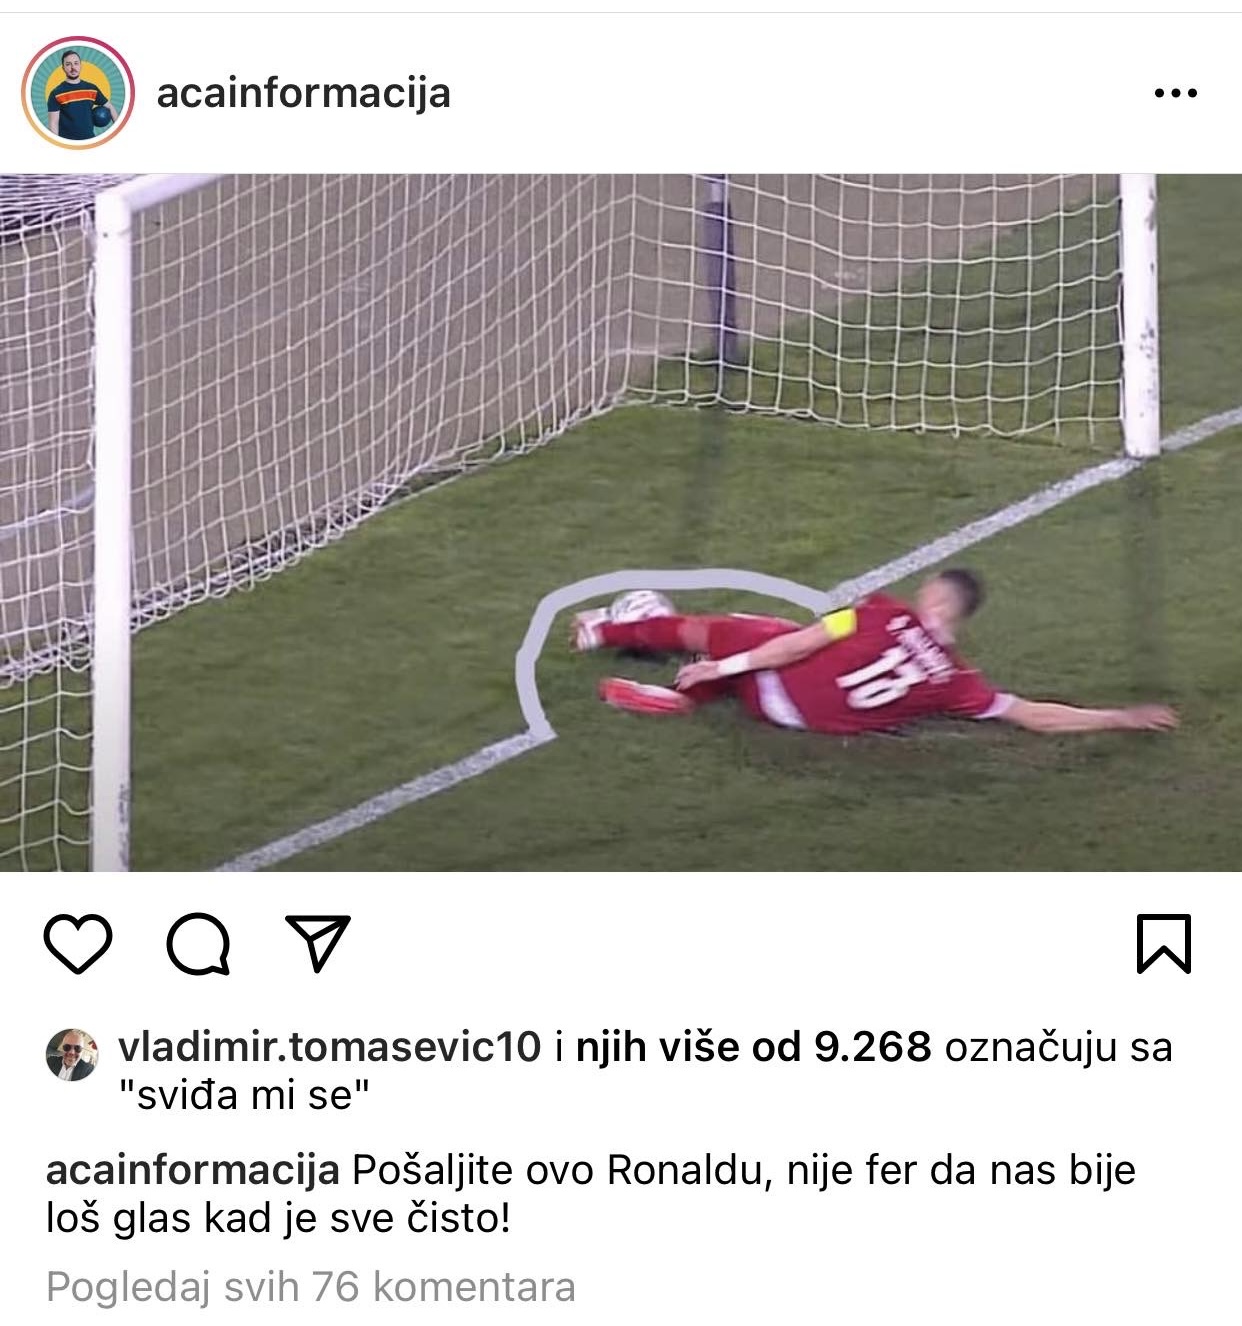
Task: Open vladimir.tomasevic10 small avatar
Action: tap(72, 1054)
